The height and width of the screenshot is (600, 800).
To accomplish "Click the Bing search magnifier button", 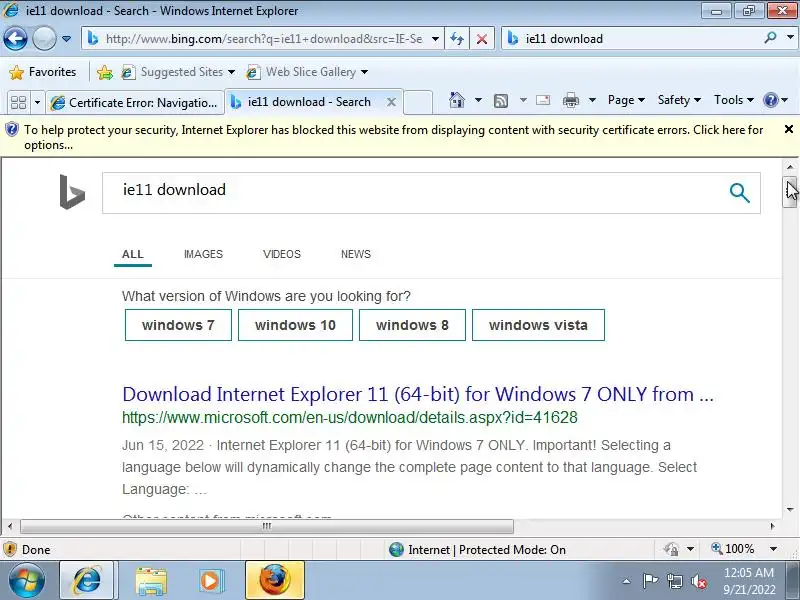I will click(x=739, y=193).
